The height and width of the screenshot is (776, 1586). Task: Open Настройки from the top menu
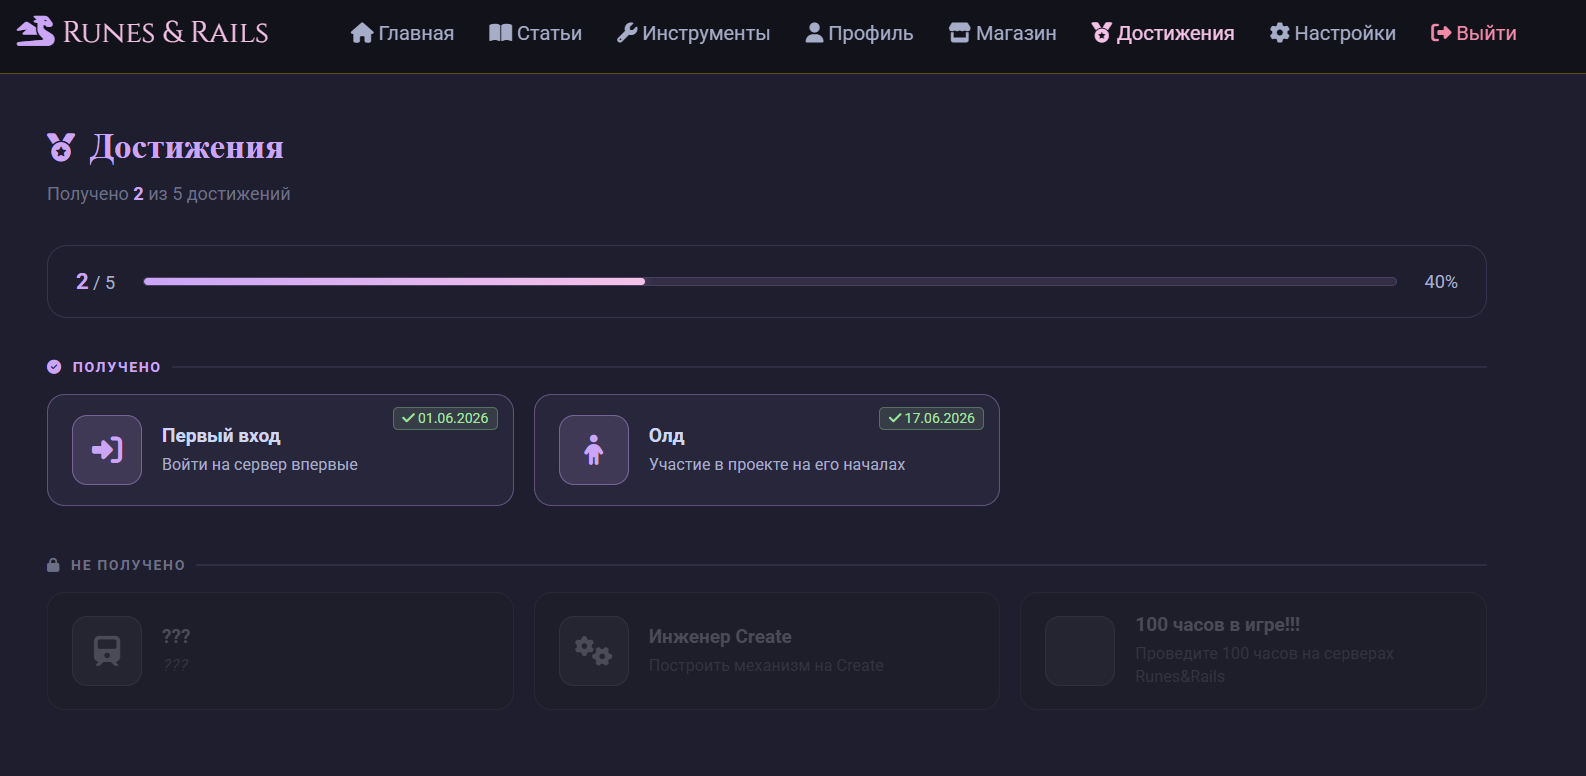click(x=1332, y=33)
